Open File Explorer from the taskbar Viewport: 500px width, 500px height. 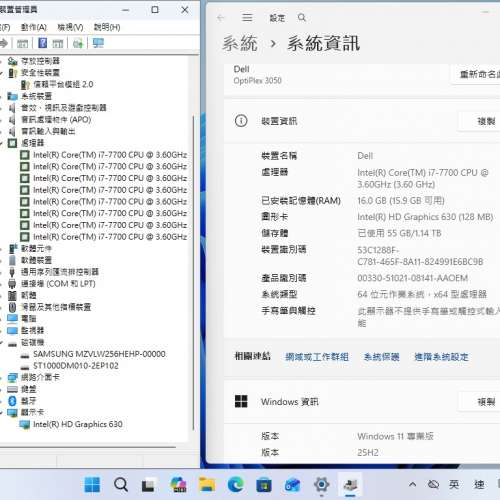pyautogui.click(x=207, y=485)
